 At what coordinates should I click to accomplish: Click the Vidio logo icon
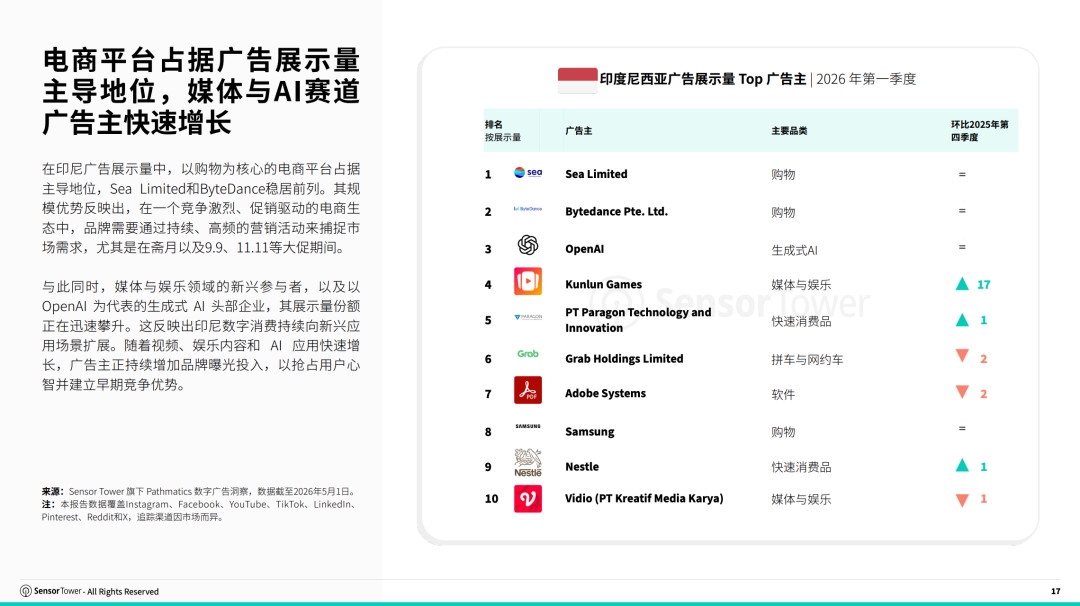pos(528,499)
